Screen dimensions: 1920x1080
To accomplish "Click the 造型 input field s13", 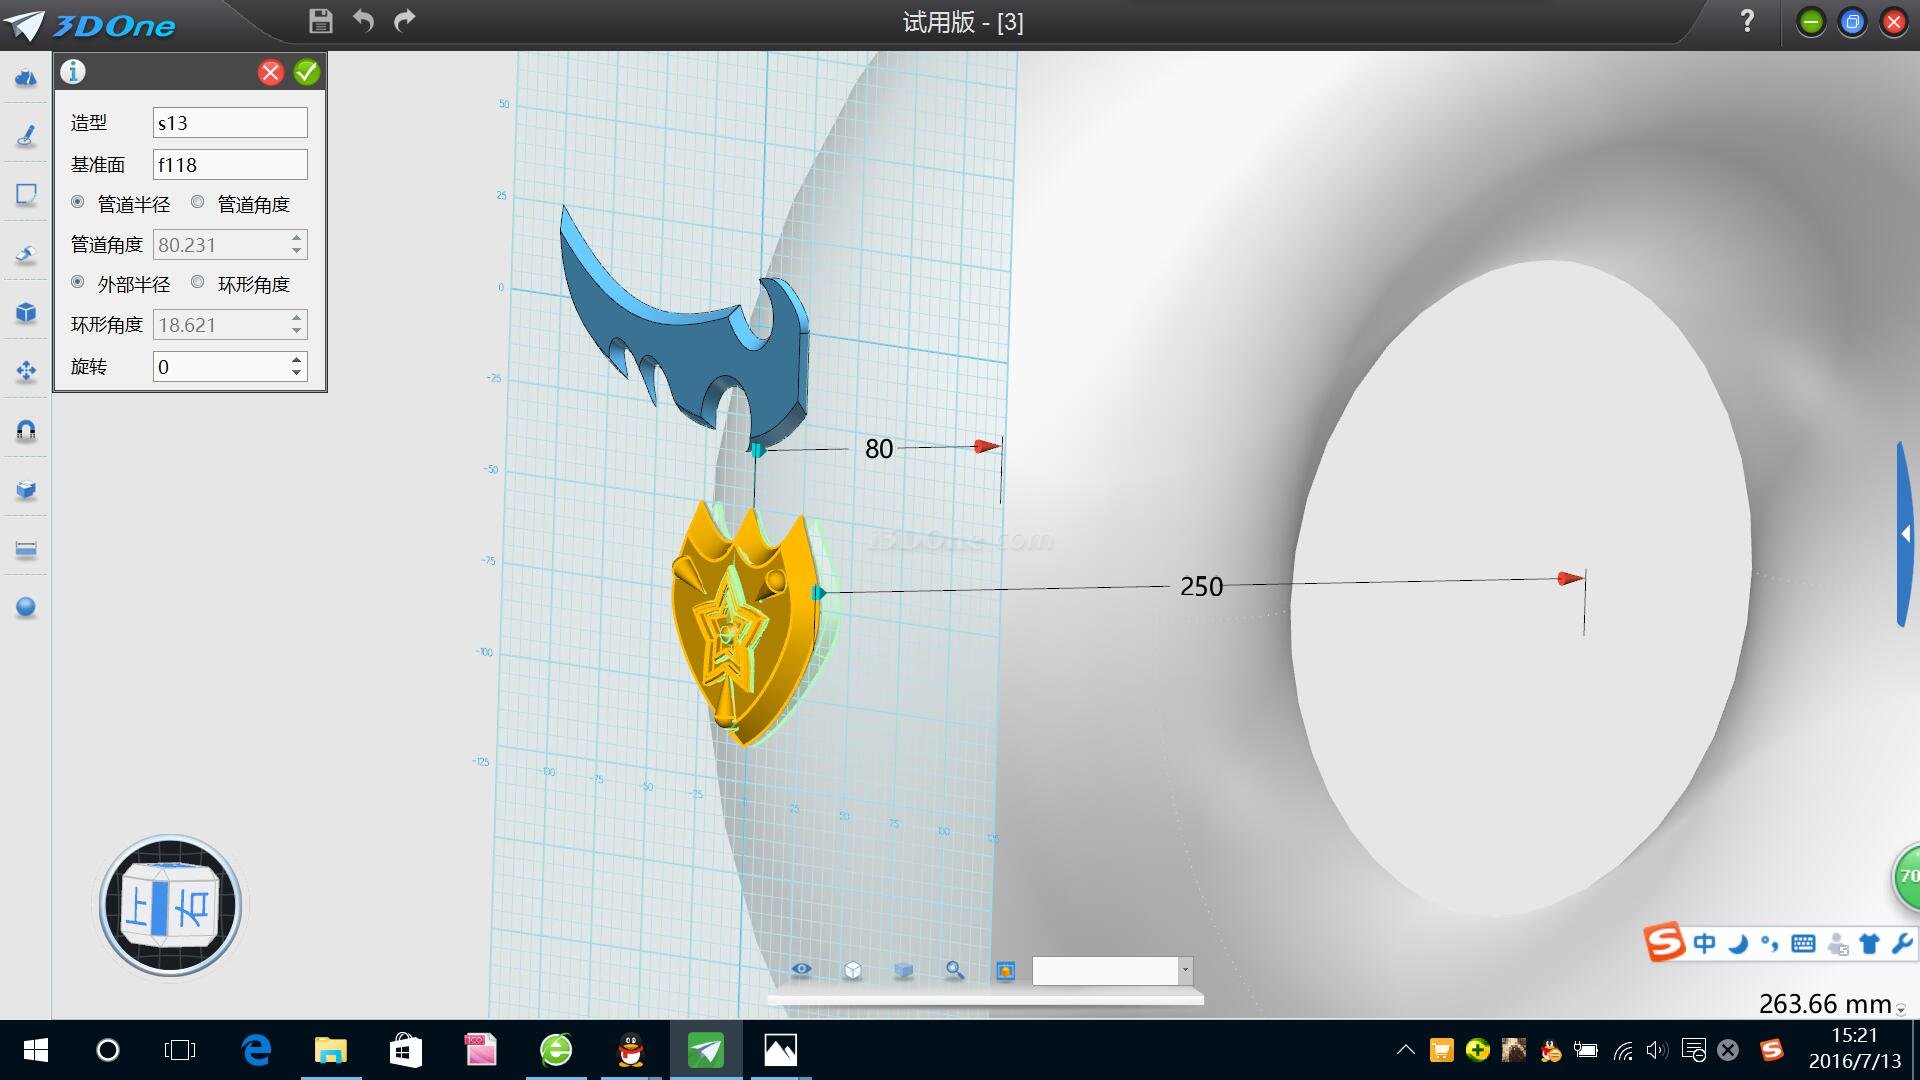I will click(x=229, y=123).
